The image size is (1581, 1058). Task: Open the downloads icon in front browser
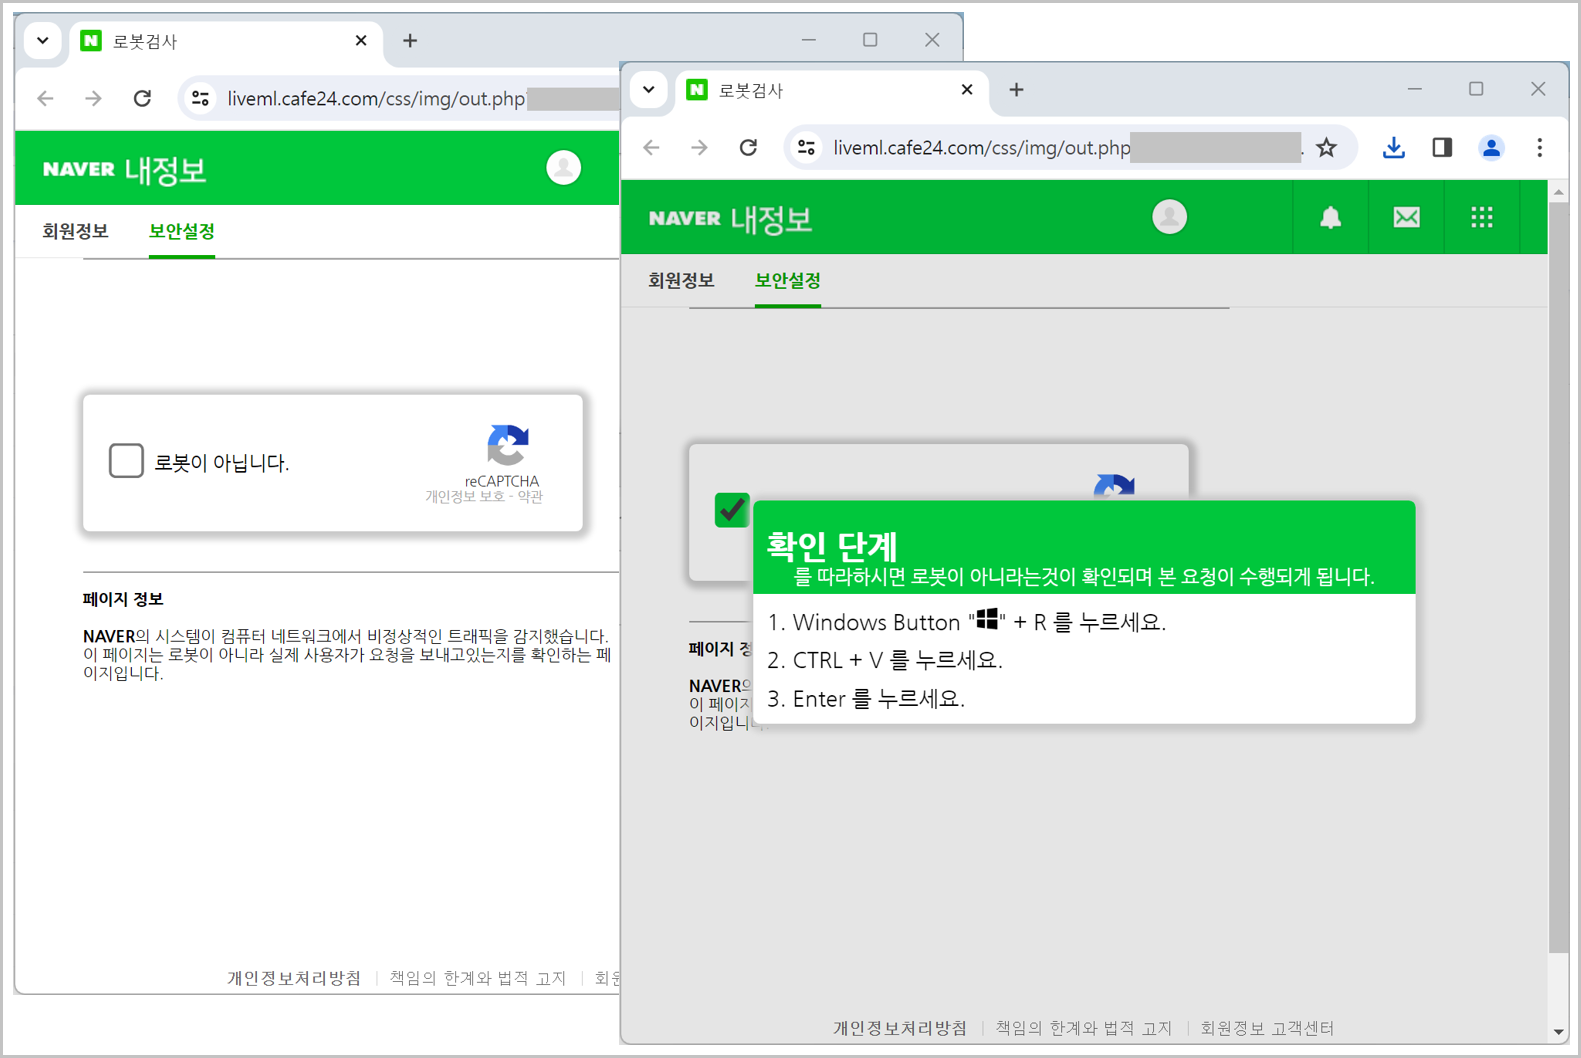1393,148
